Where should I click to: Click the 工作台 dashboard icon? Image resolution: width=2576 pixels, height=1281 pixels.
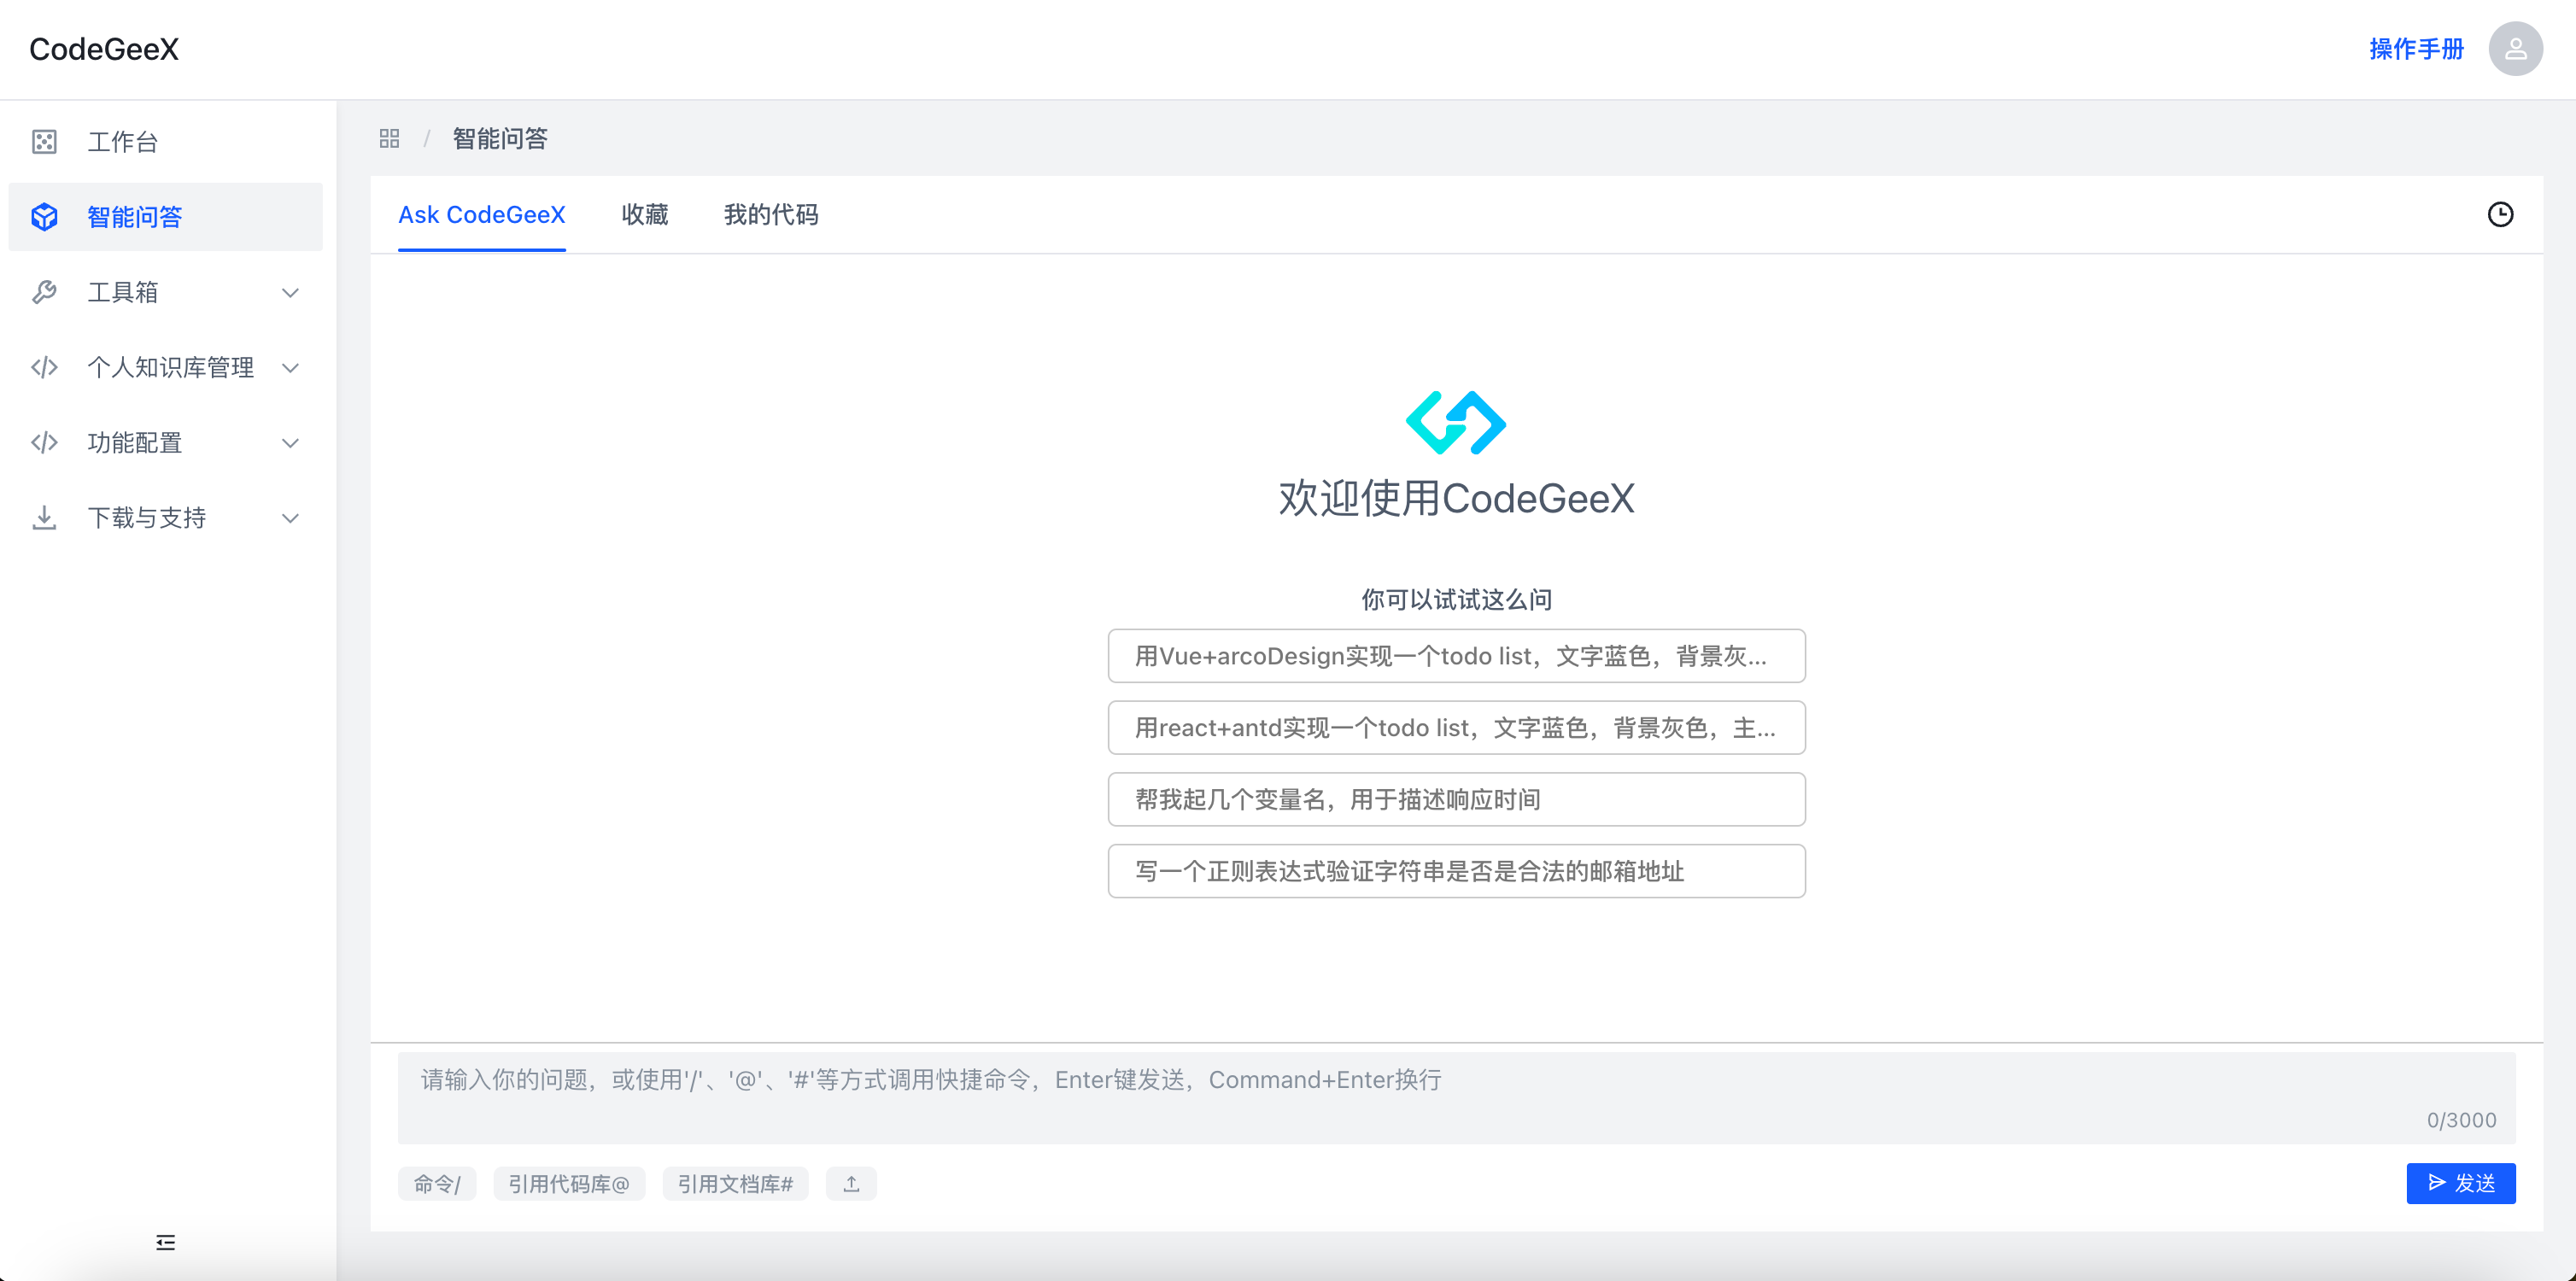click(44, 142)
